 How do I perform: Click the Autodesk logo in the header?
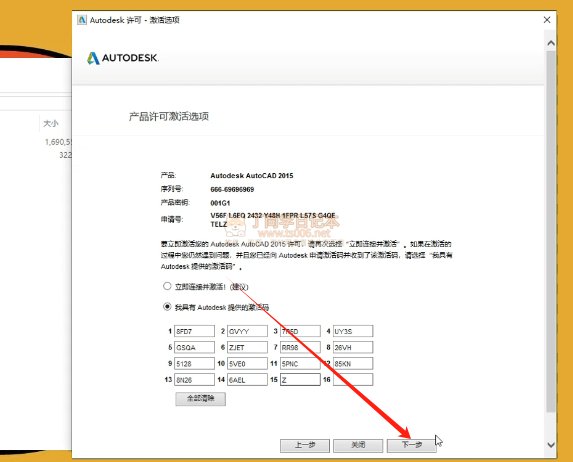click(122, 58)
